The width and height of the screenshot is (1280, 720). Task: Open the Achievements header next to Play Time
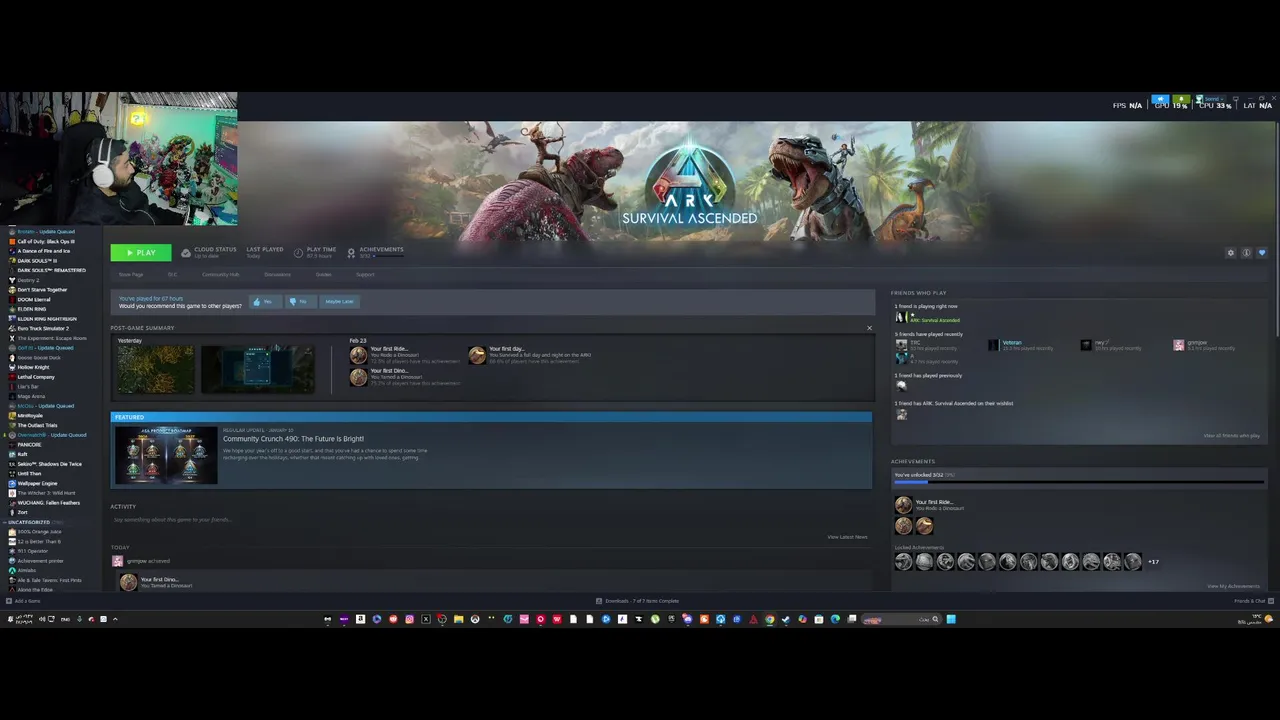(x=381, y=249)
